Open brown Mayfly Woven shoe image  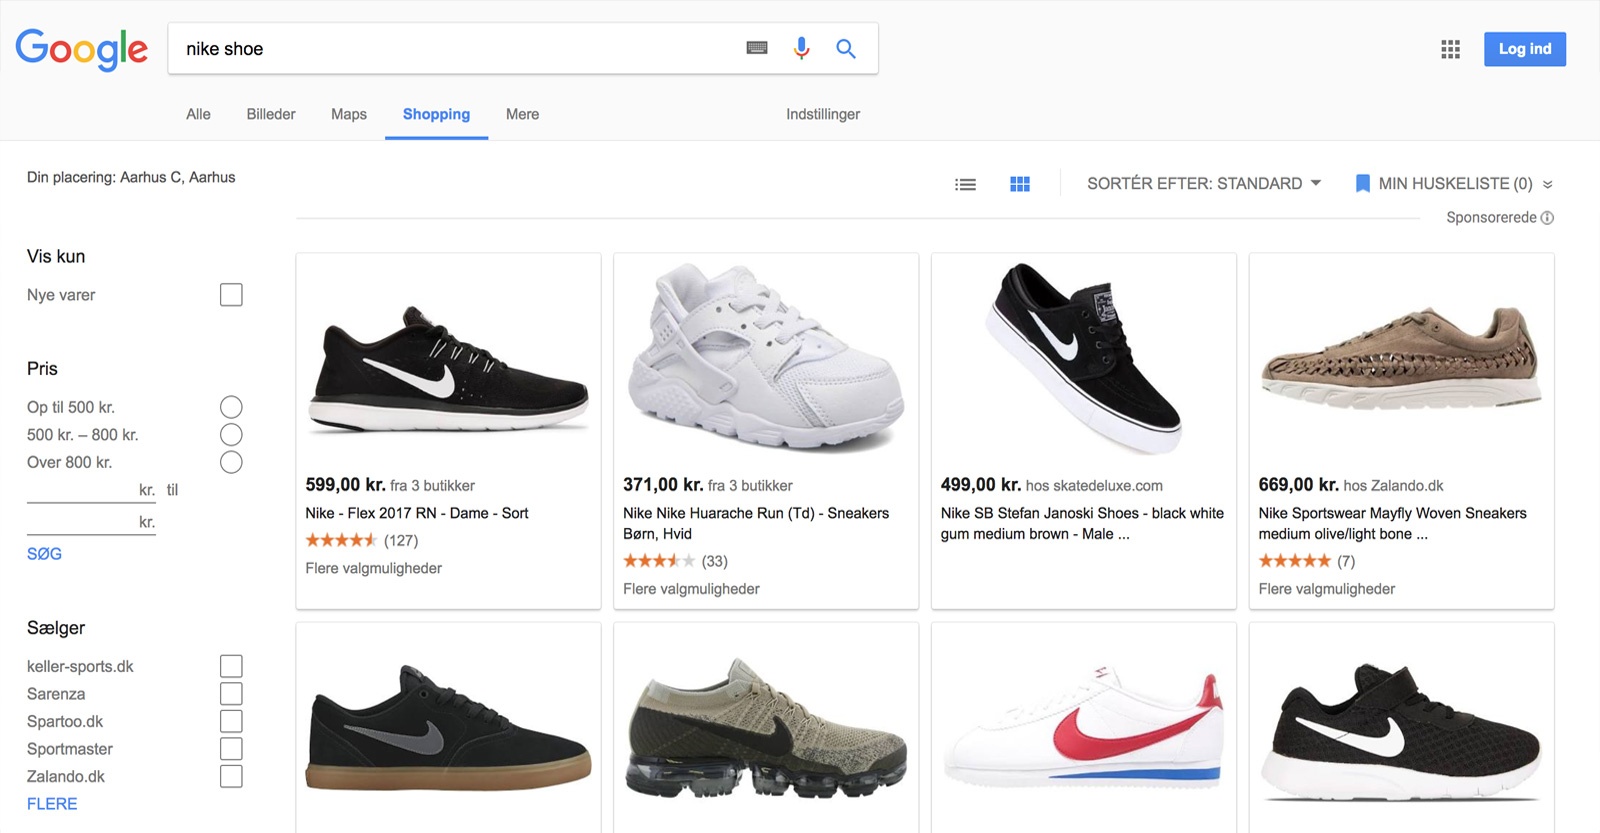point(1402,358)
